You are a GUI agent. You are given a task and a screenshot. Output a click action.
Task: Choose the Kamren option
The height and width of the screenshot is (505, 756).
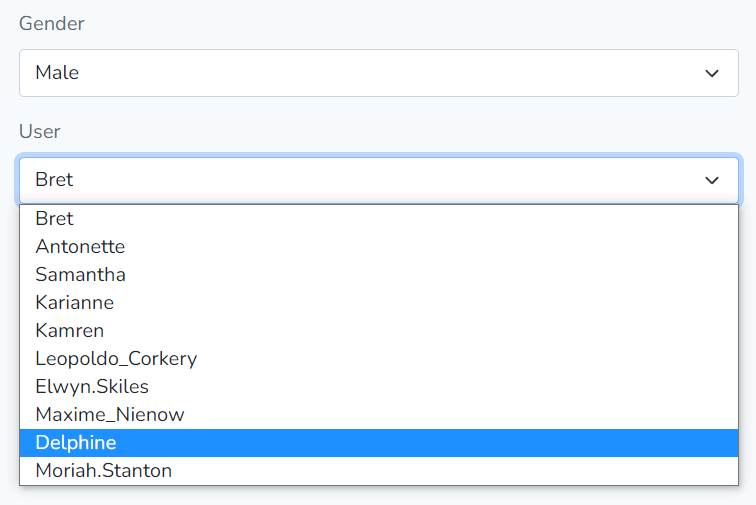point(70,330)
